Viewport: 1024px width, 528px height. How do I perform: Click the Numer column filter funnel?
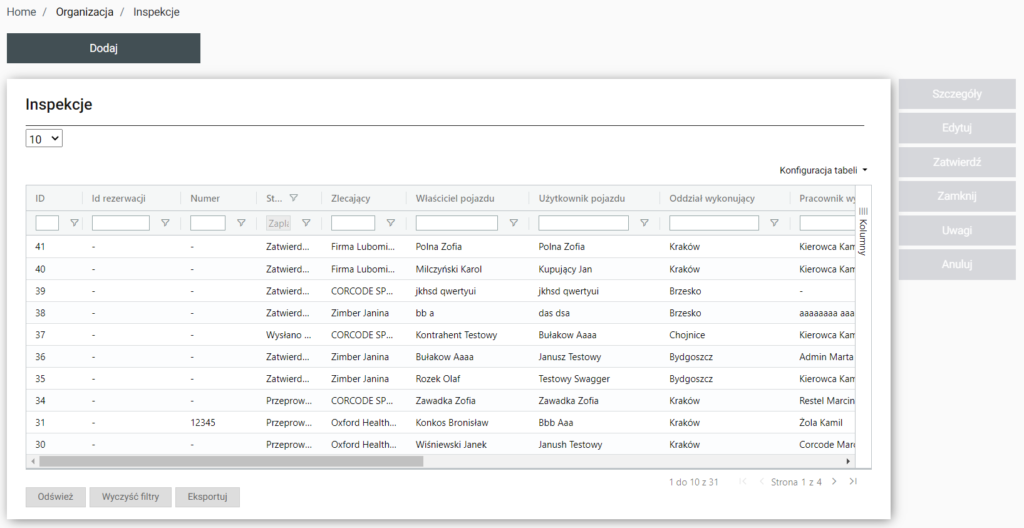(x=241, y=223)
